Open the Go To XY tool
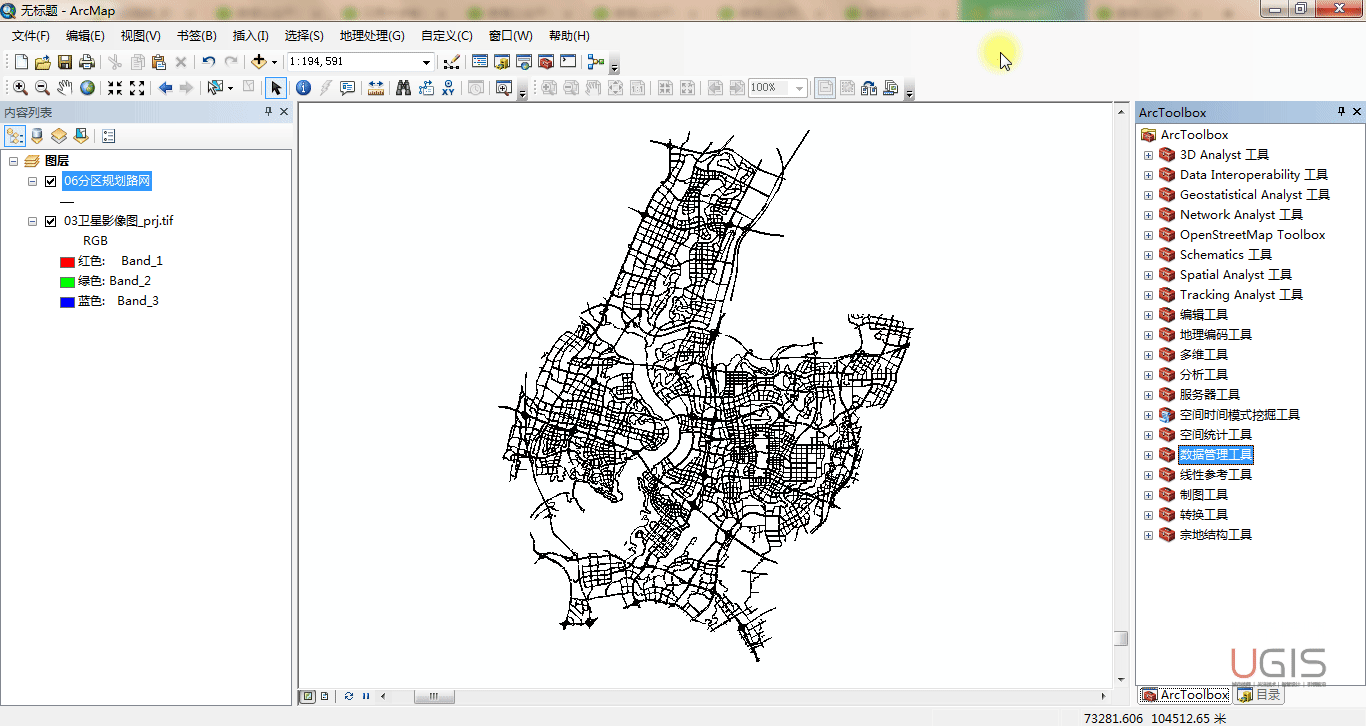The image size is (1366, 726). 448,88
